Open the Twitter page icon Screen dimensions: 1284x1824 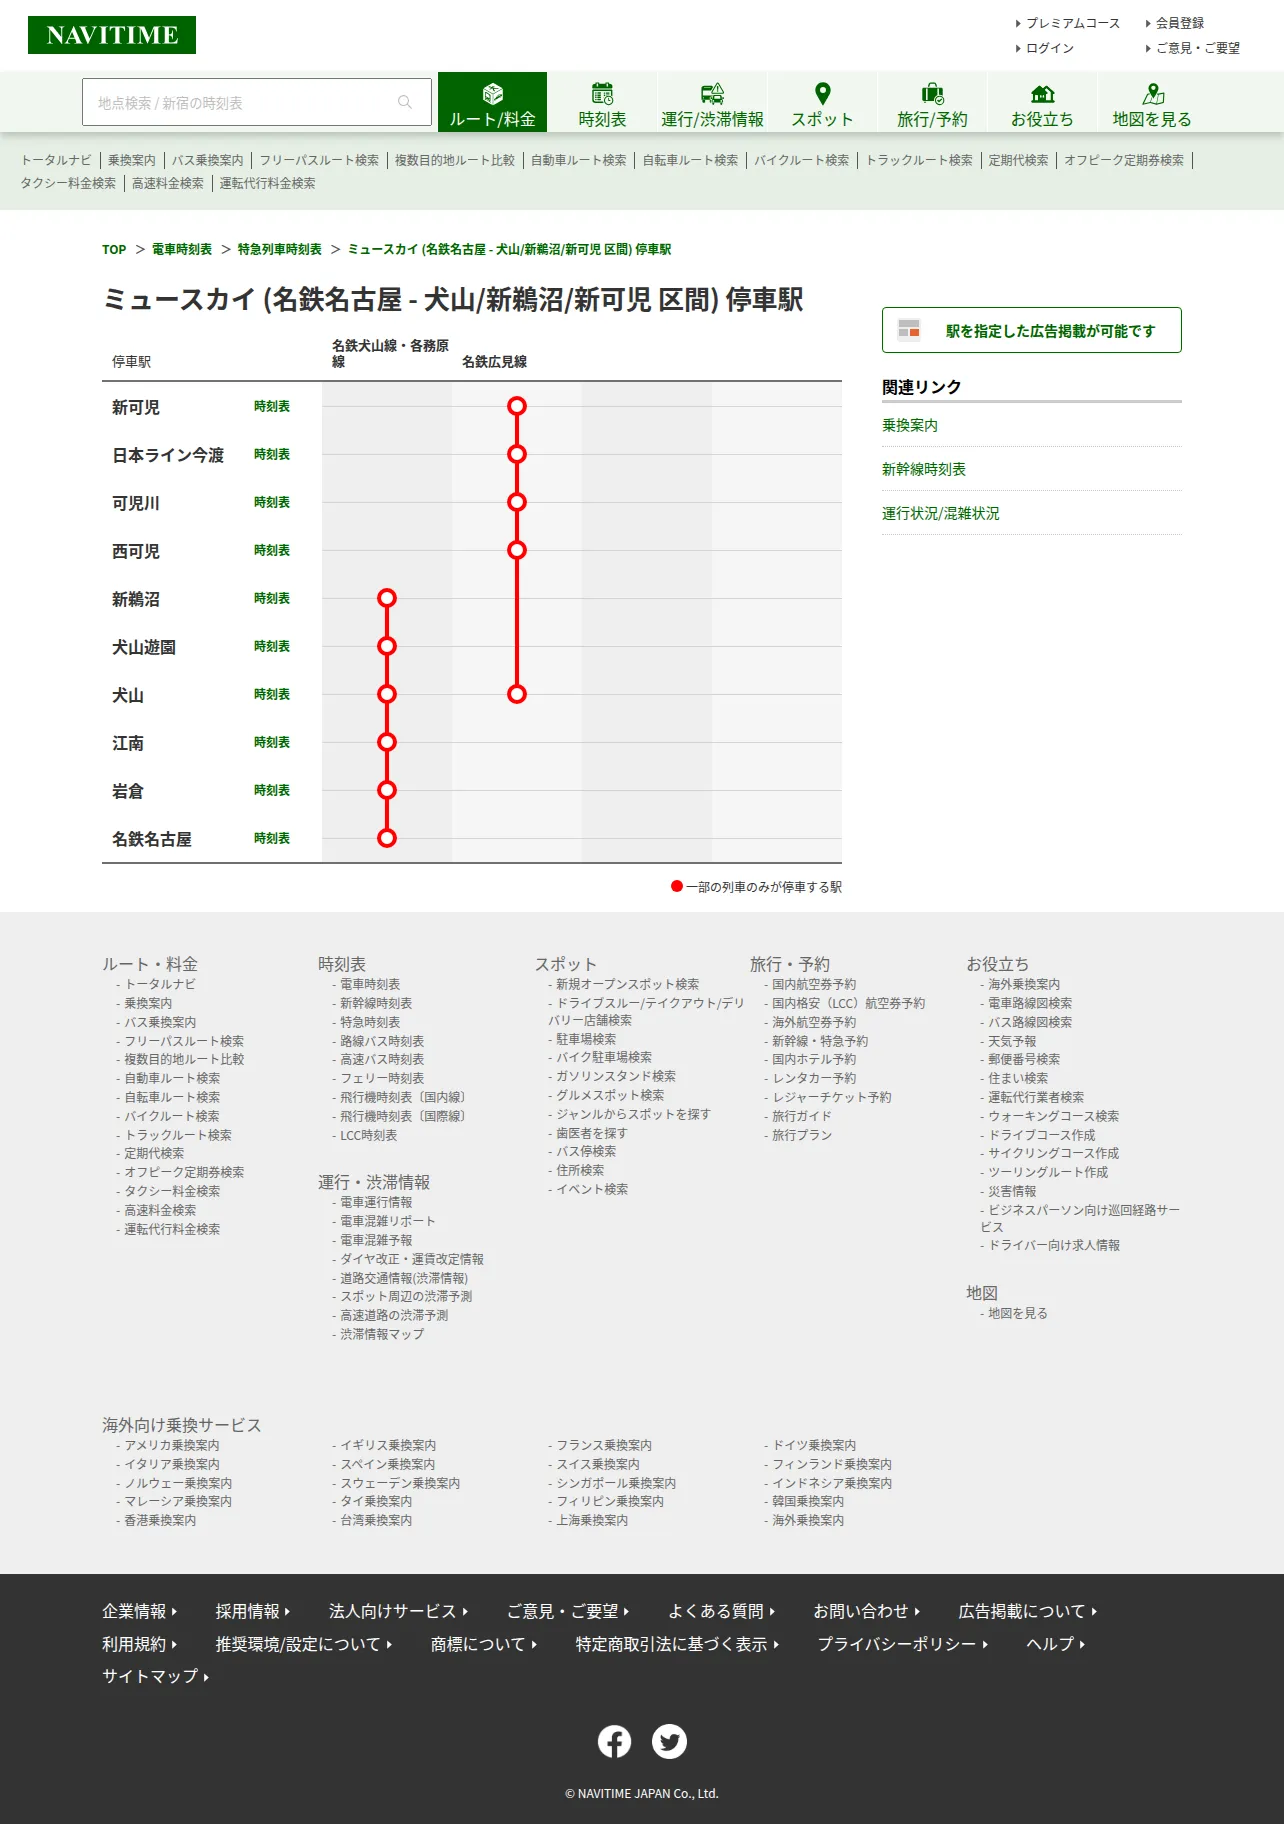tap(669, 1741)
